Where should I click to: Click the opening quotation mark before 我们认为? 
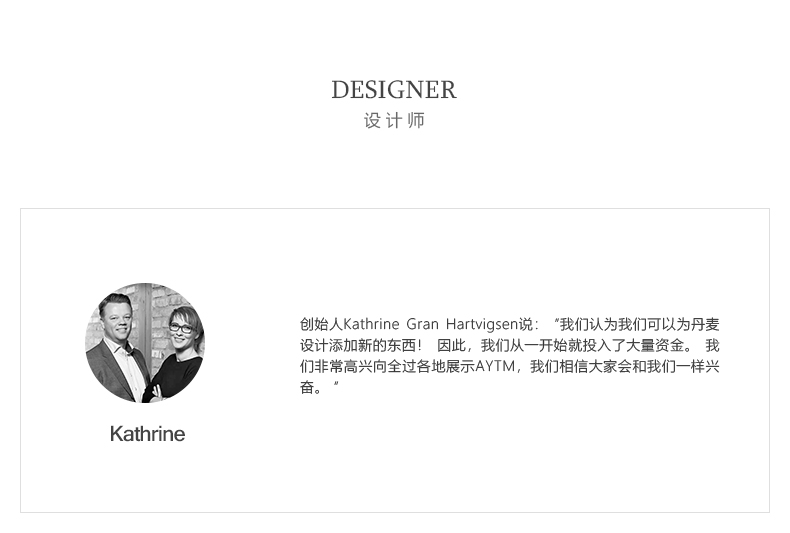[x=556, y=321]
